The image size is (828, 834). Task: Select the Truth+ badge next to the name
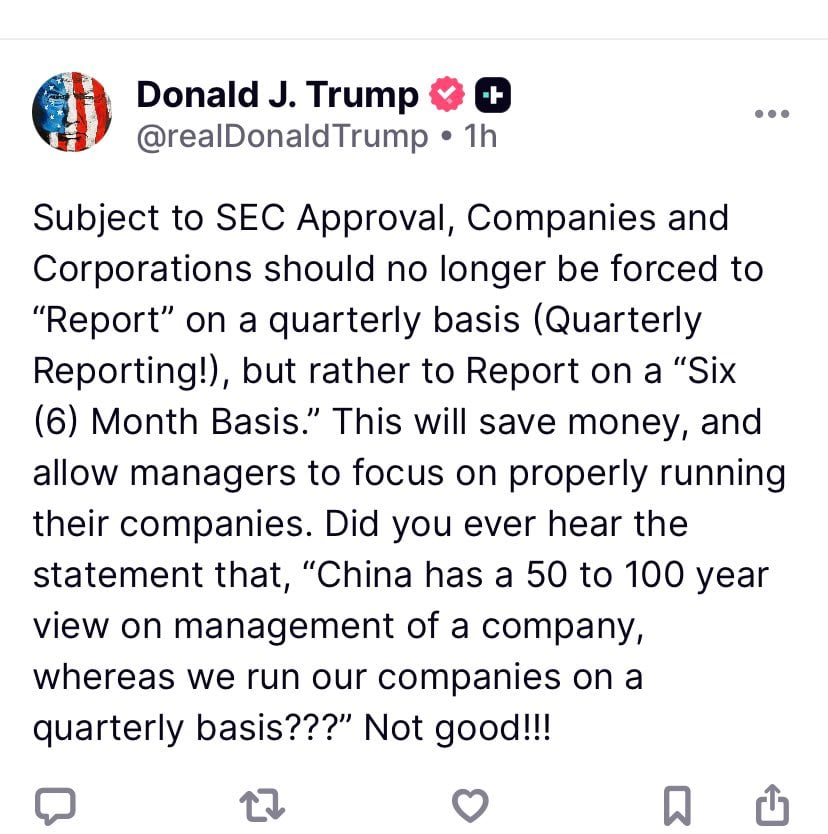[492, 94]
